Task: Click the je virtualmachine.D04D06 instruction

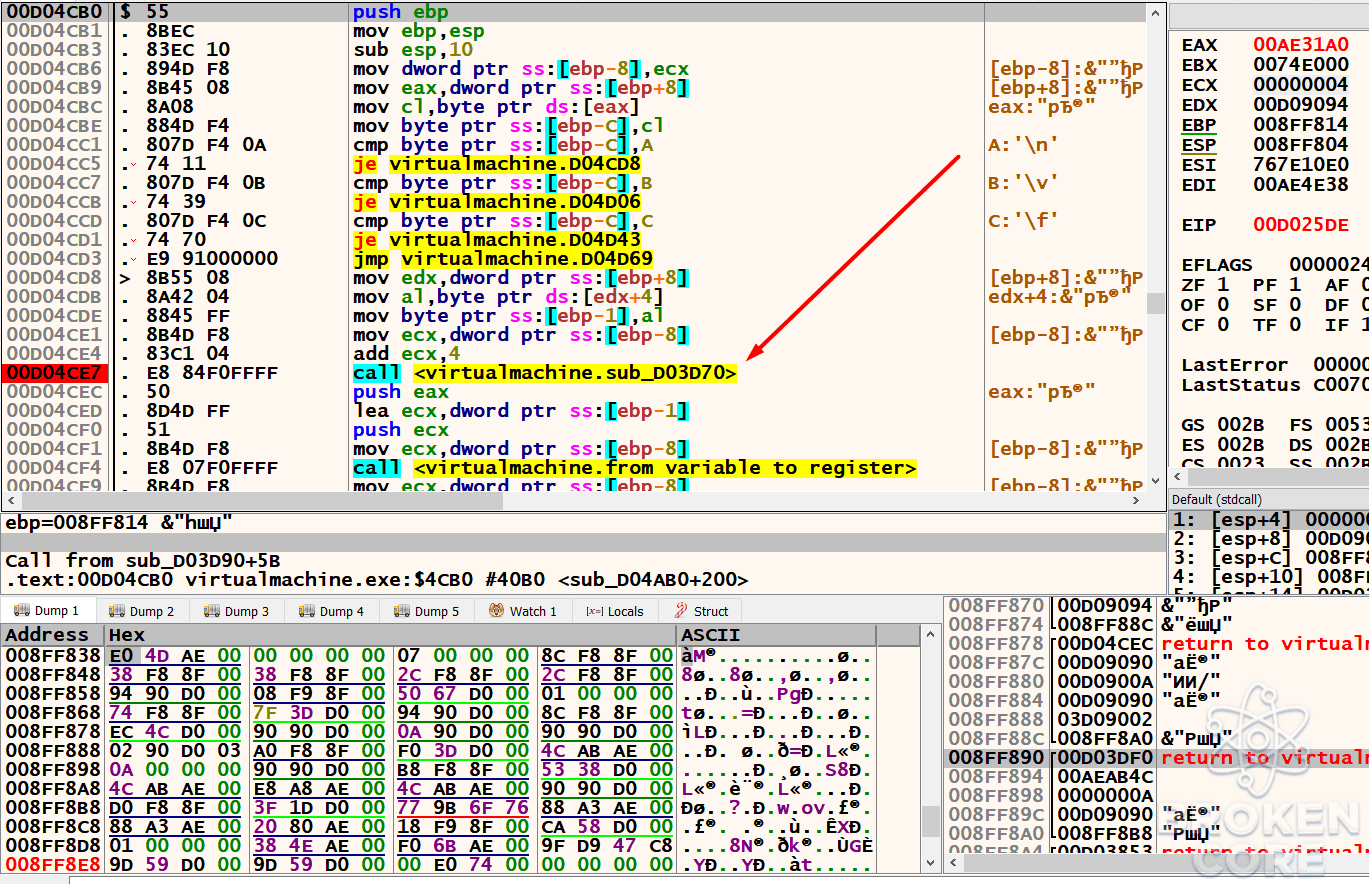Action: [497, 202]
